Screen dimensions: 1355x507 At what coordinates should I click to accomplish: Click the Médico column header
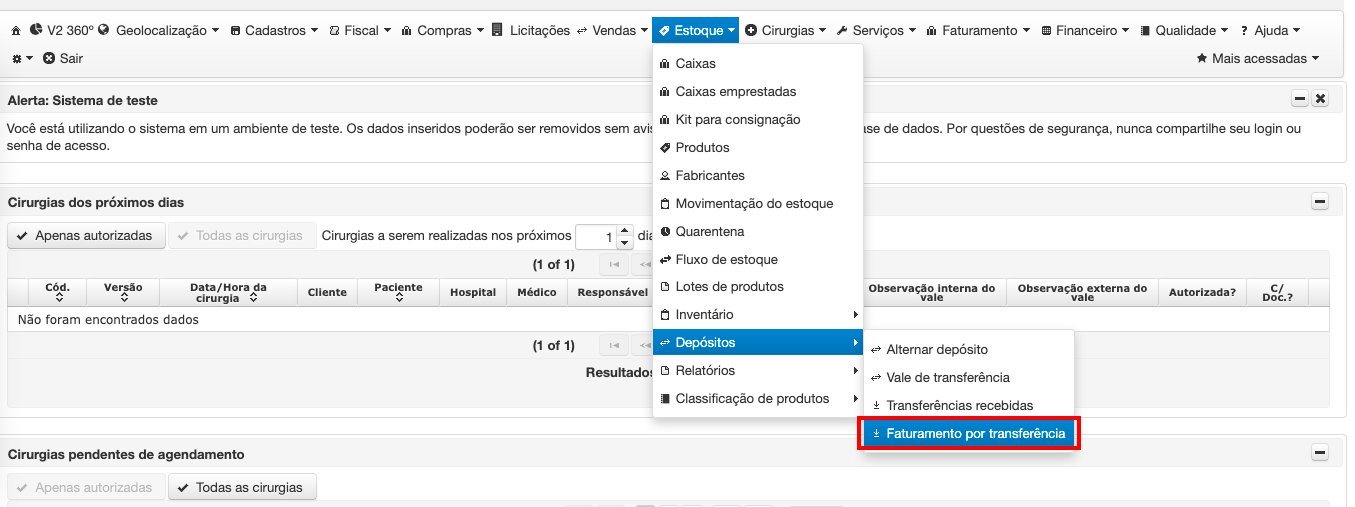coord(537,292)
